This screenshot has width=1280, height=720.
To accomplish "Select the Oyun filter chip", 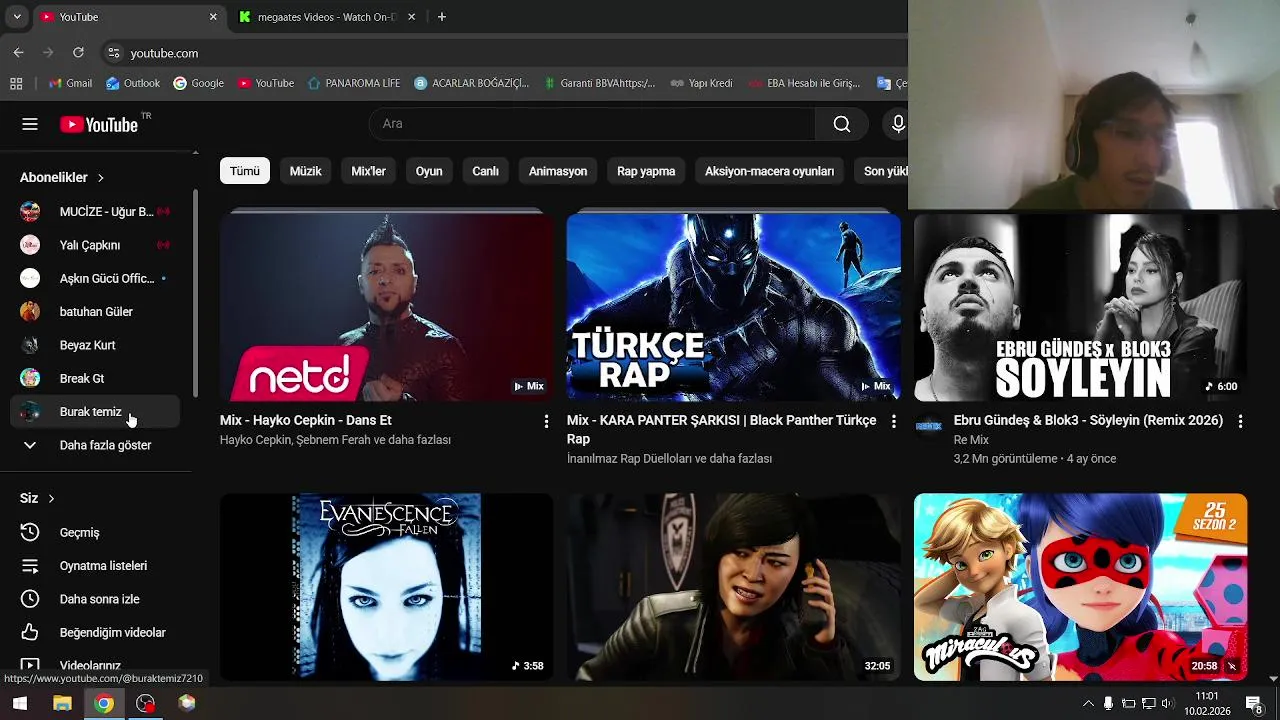I will click(x=429, y=171).
